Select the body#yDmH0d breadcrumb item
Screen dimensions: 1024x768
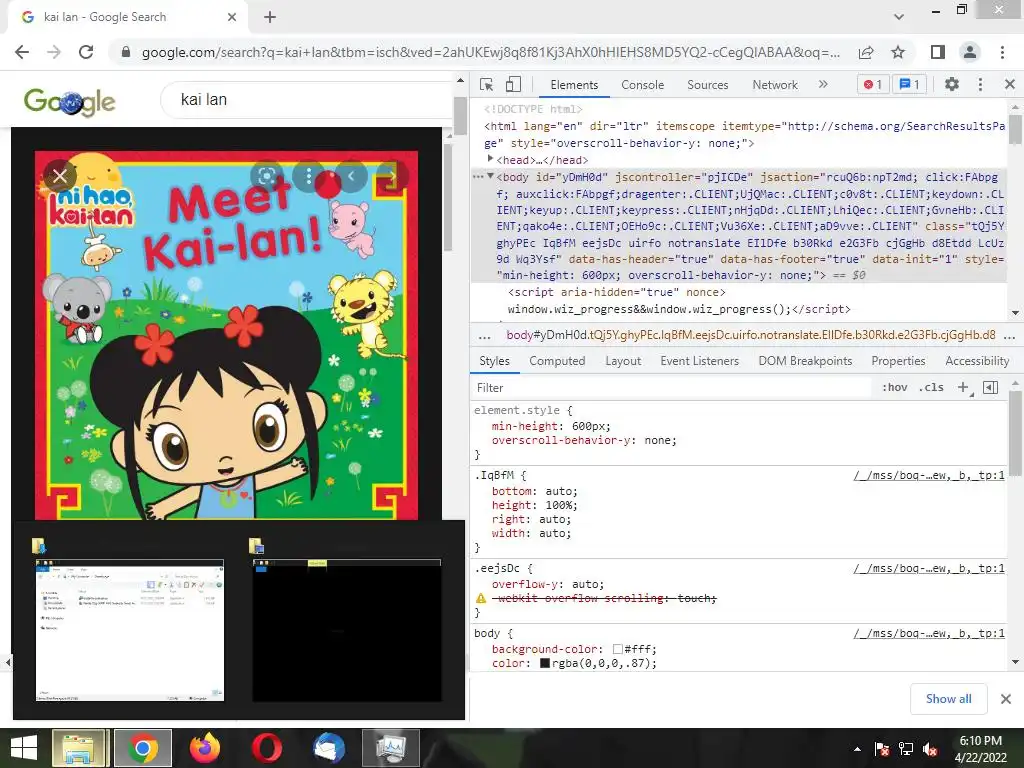tap(751, 336)
